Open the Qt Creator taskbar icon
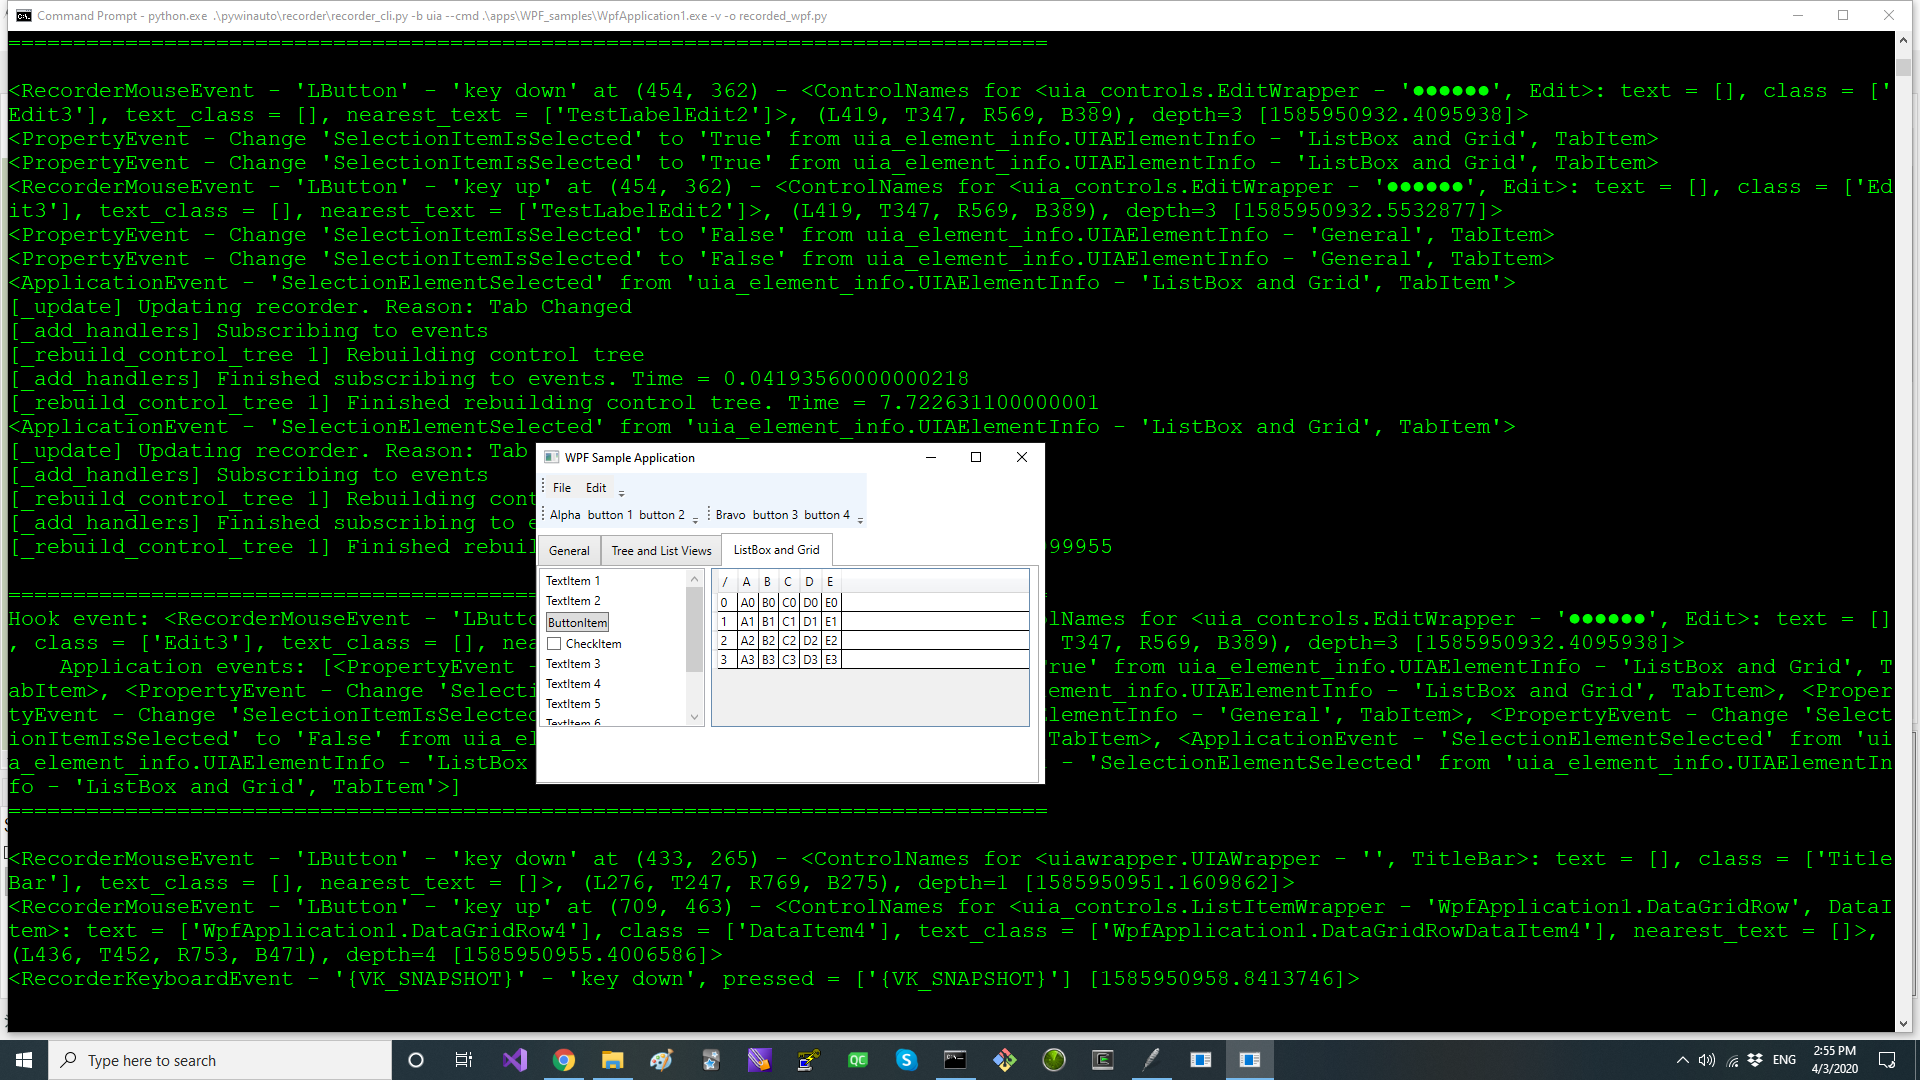1920x1080 pixels. click(858, 1060)
